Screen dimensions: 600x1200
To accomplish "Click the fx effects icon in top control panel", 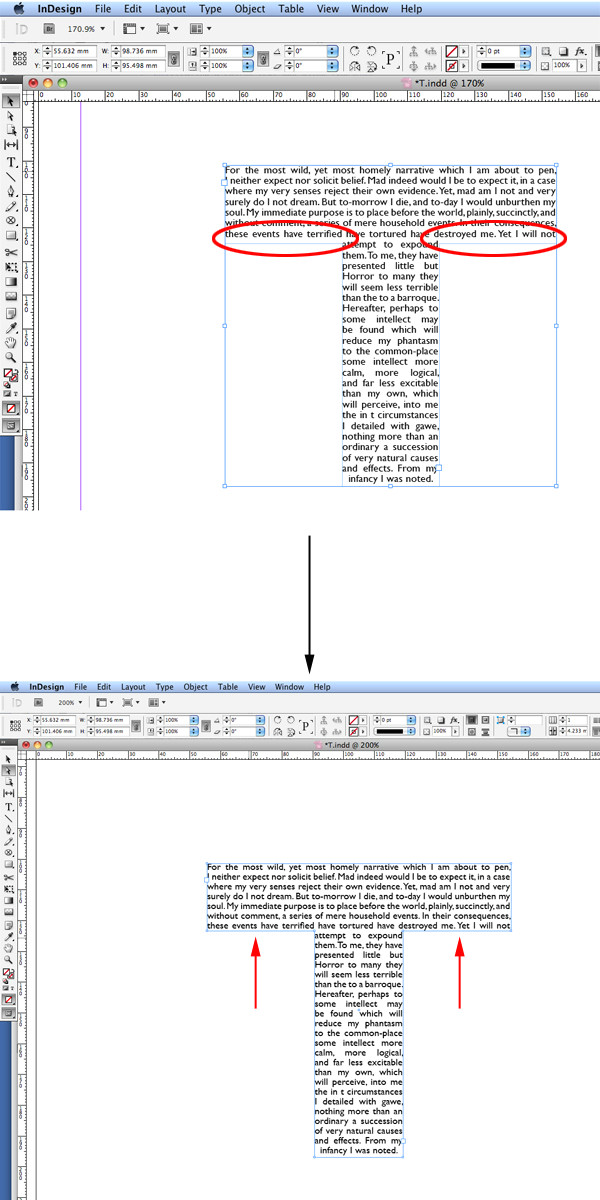I will (580, 50).
